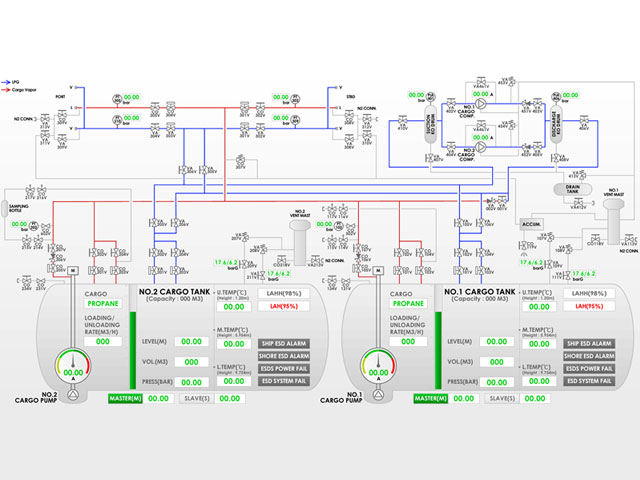The width and height of the screenshot is (640, 480).
Task: Toggle MASTER(M) for NO.2 cargo tank
Action: [125, 398]
